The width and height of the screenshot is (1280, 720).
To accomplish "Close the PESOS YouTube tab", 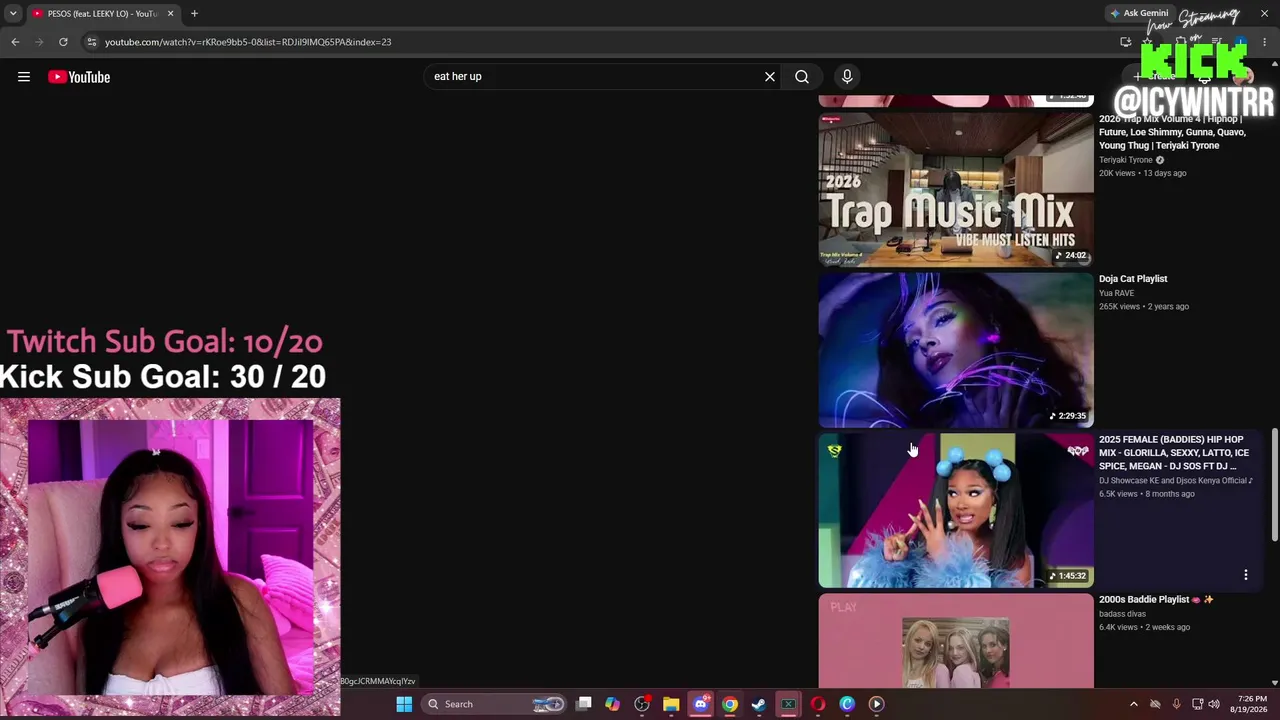I will 170,14.
